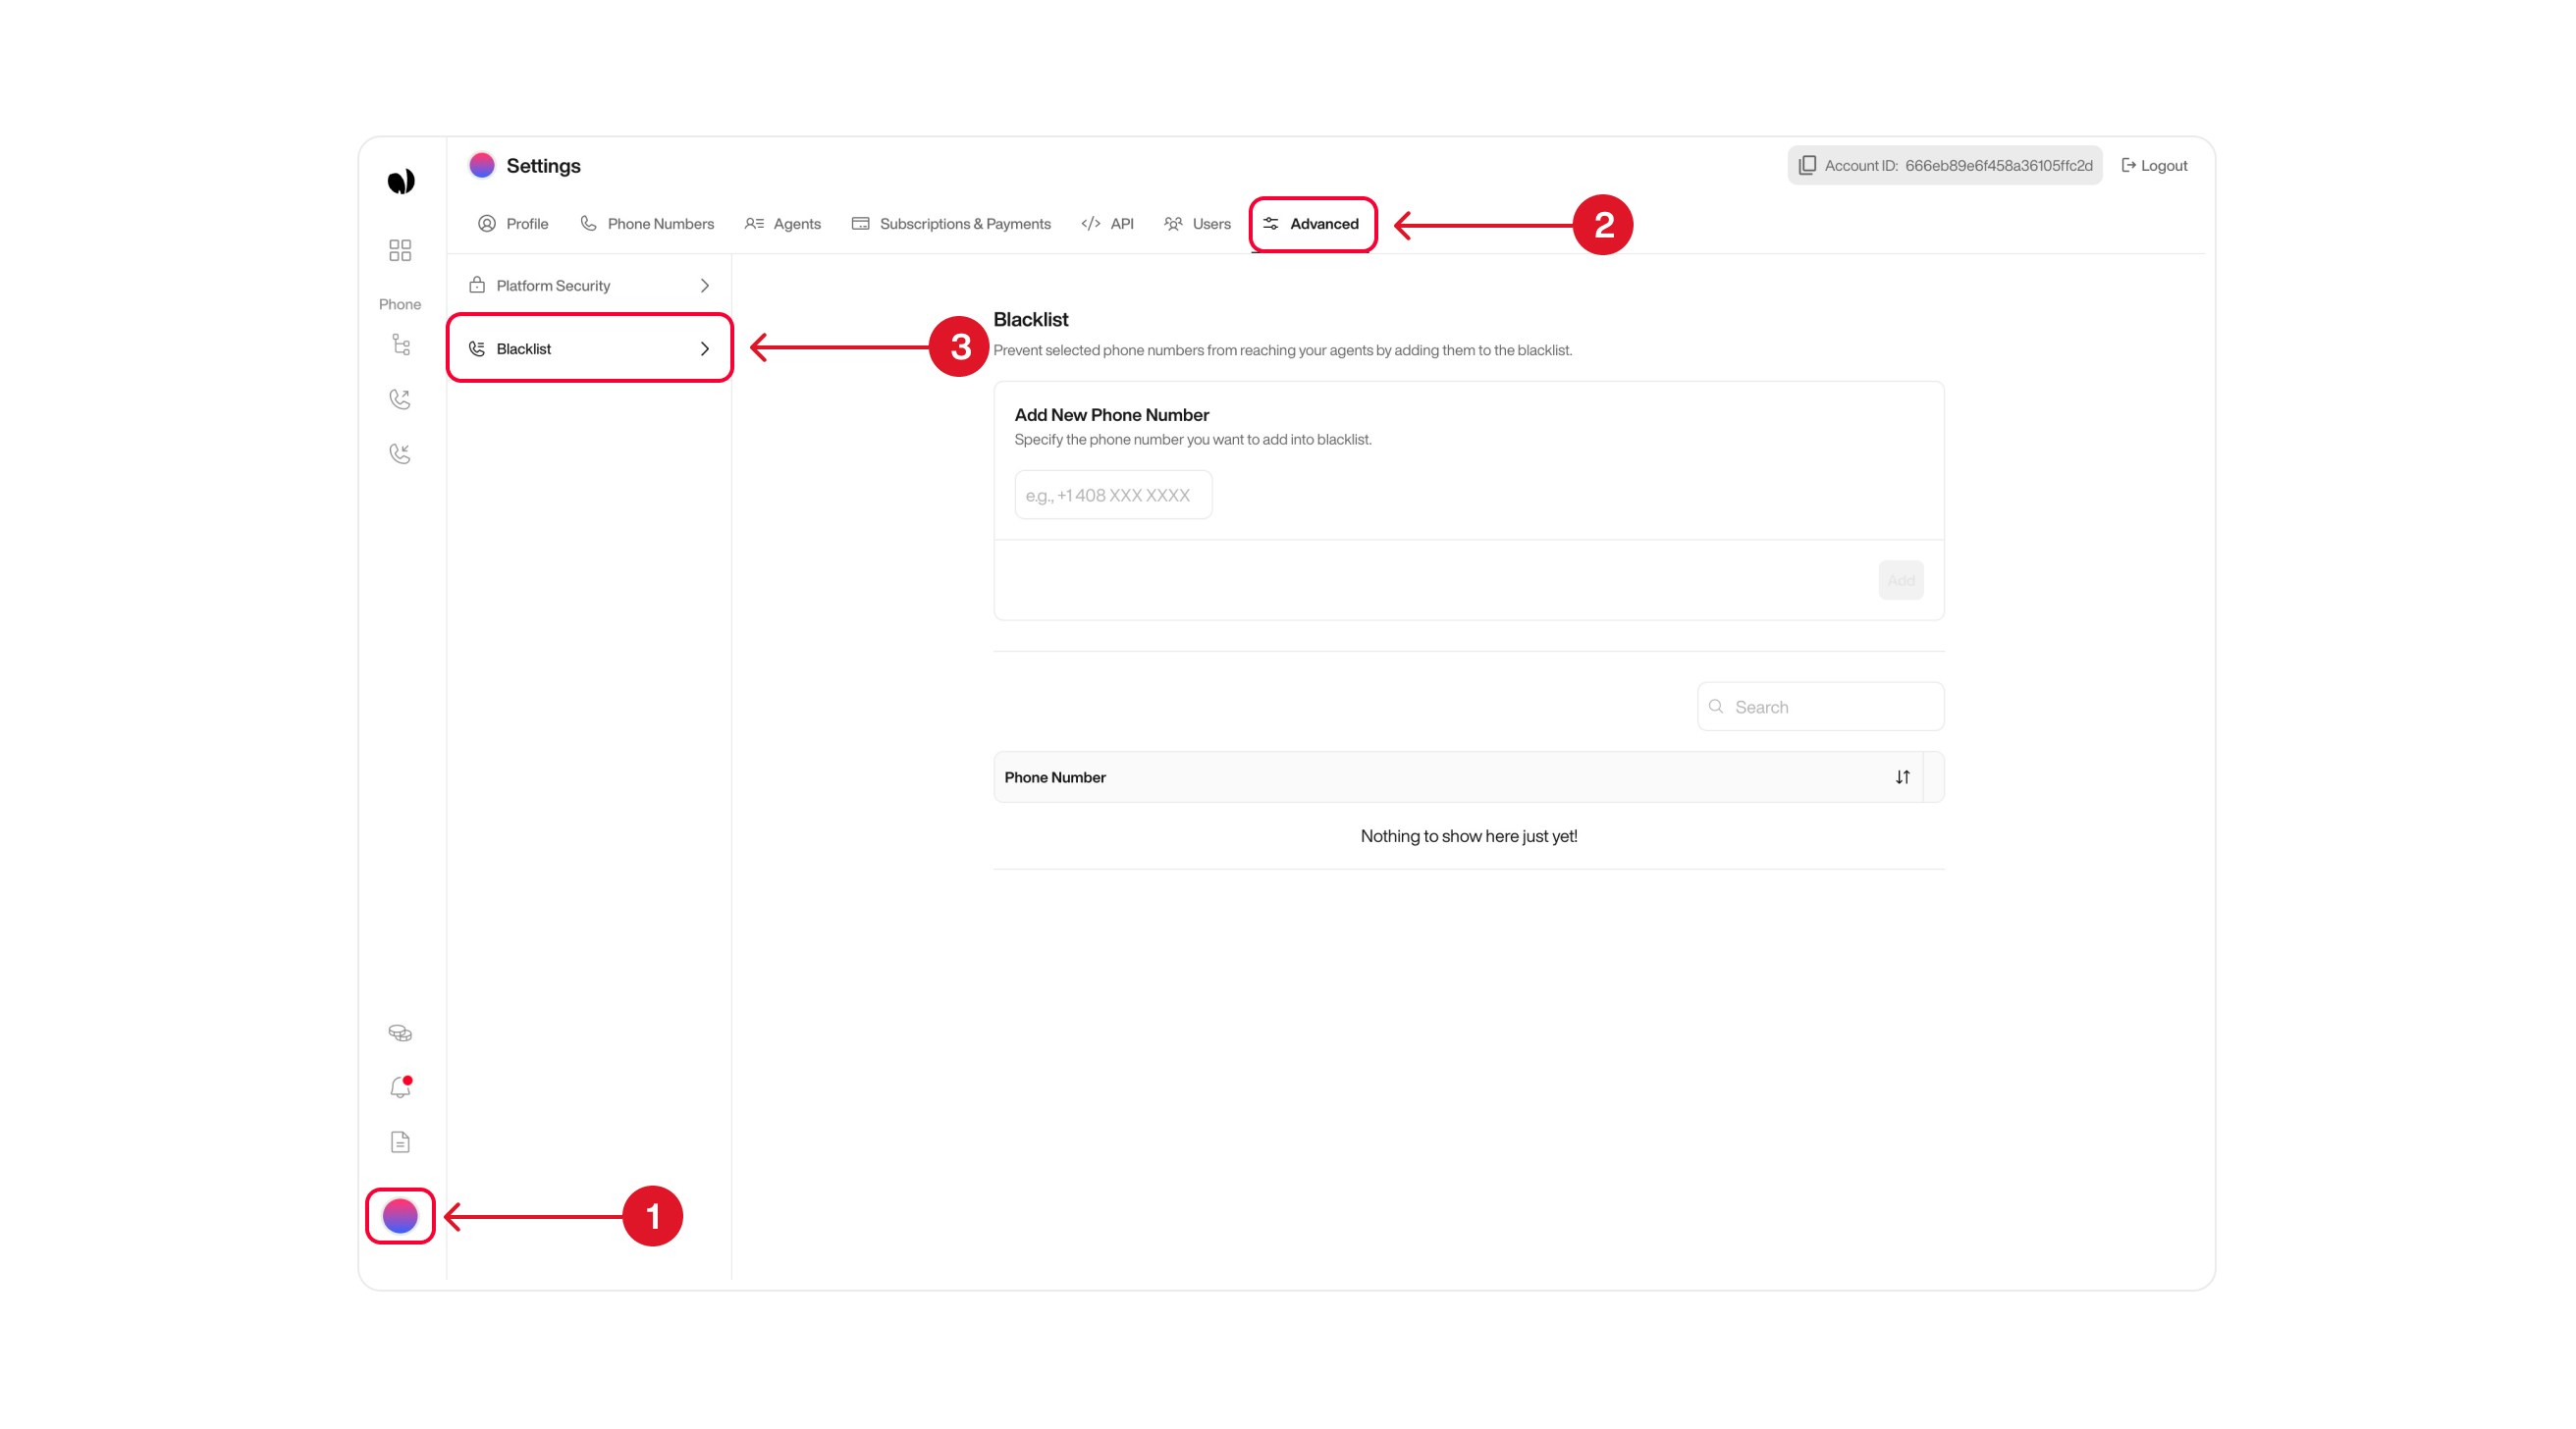Expand the Blacklist section chevron
This screenshot has height=1429, width=2576.
point(705,348)
